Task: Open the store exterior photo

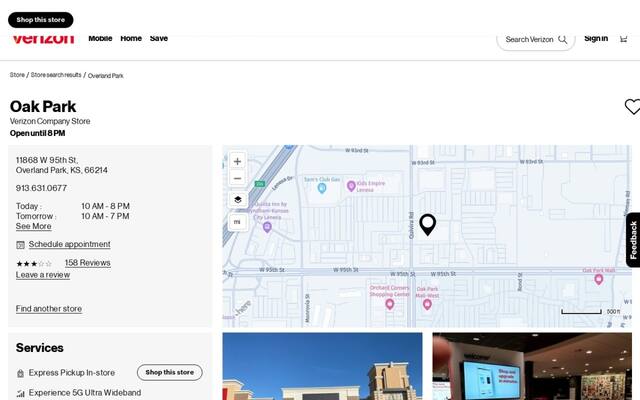Action: click(322, 367)
